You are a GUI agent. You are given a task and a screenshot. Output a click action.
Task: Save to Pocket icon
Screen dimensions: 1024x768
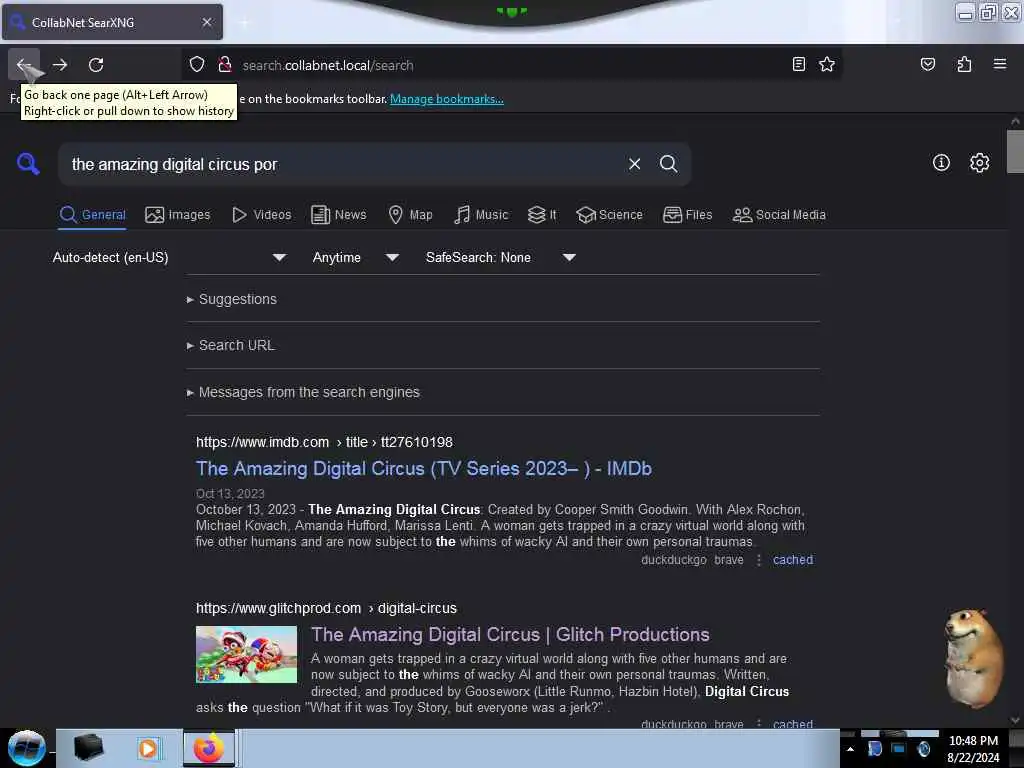pos(927,64)
